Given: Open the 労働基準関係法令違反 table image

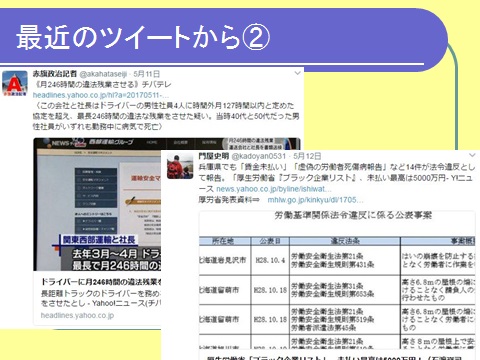Looking at the screenshot, I should click(x=337, y=280).
